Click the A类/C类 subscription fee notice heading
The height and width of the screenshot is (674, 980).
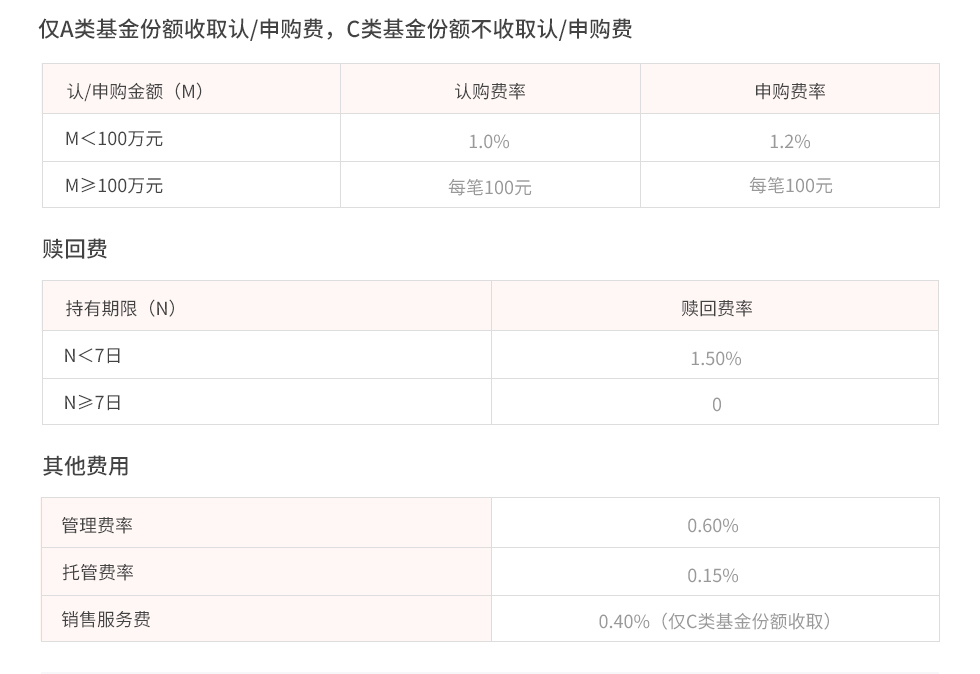click(335, 29)
